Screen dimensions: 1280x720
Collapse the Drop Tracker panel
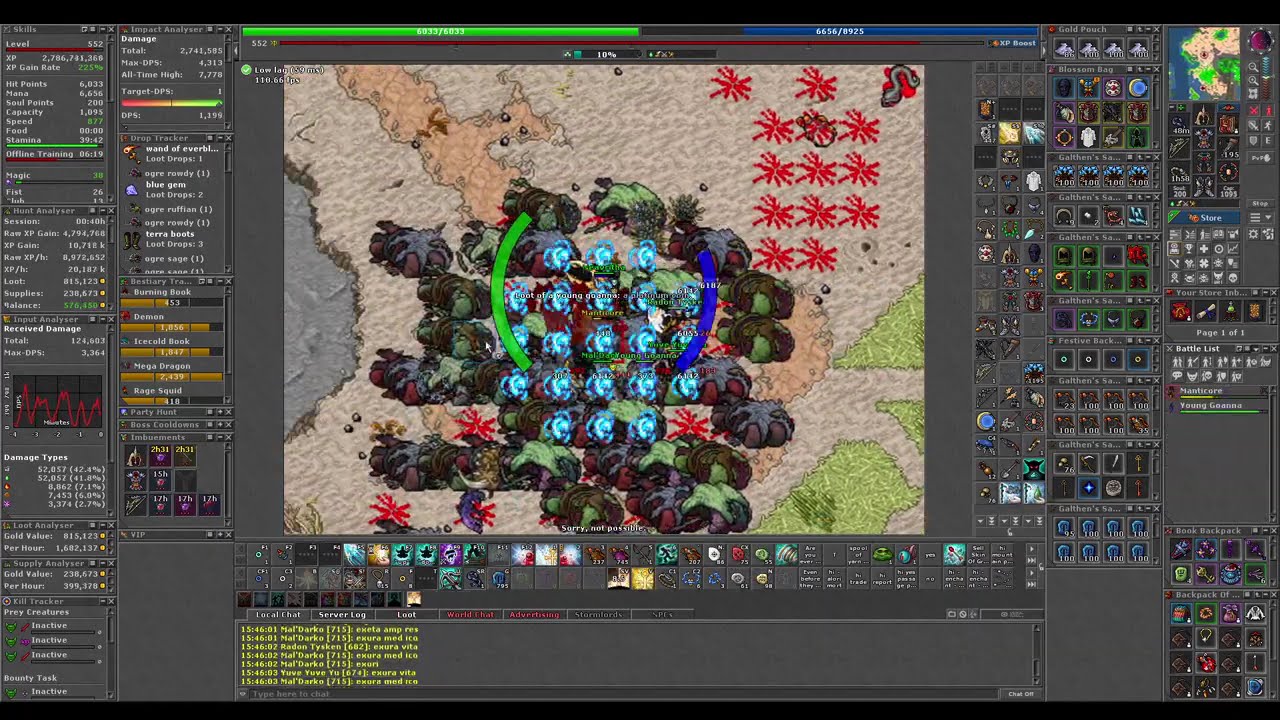(220, 138)
